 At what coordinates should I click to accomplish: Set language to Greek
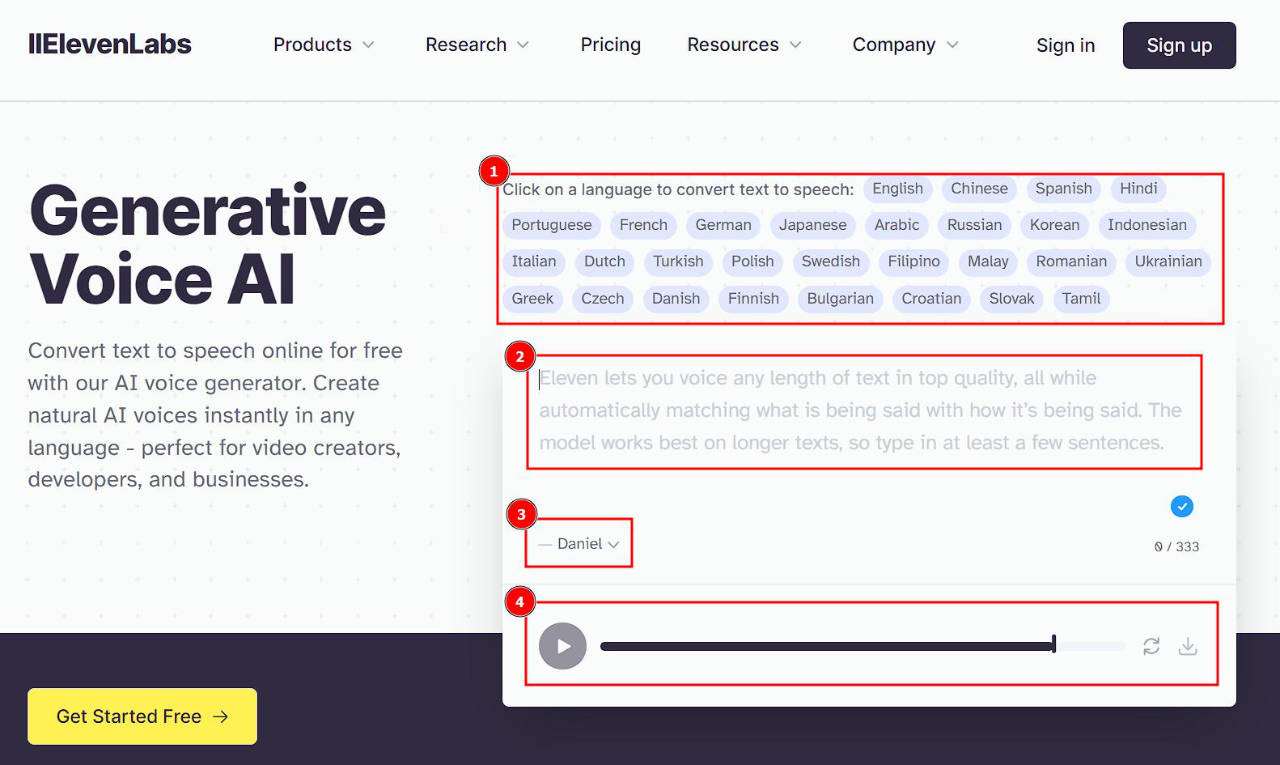tap(533, 299)
